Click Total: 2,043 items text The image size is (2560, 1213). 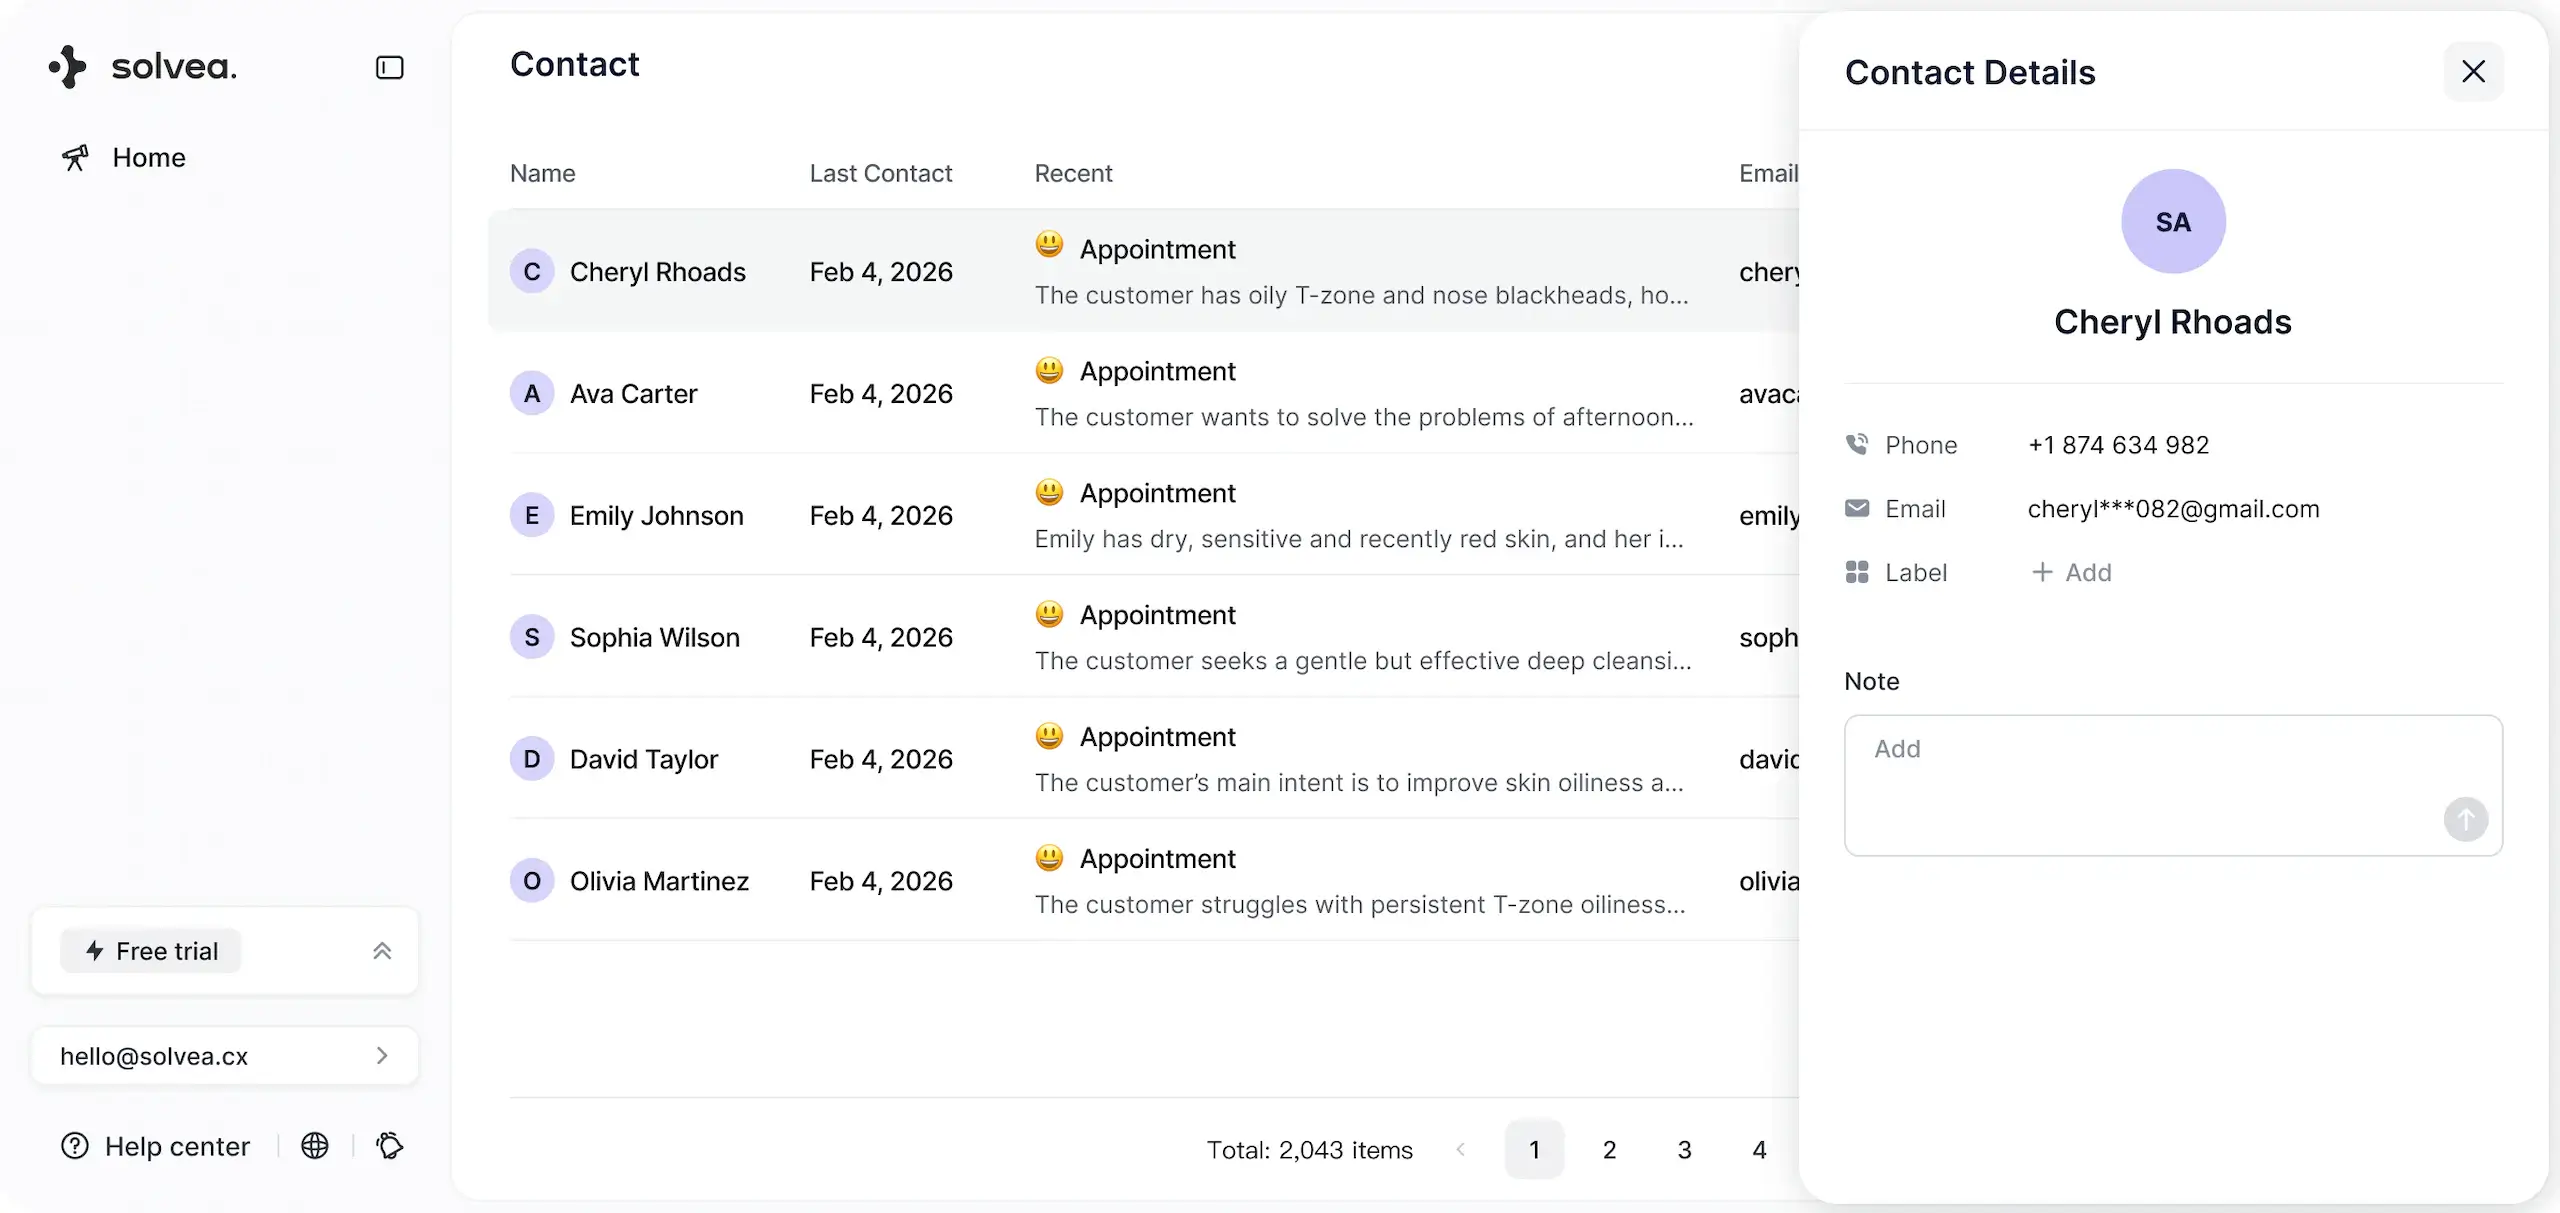coord(1309,1150)
